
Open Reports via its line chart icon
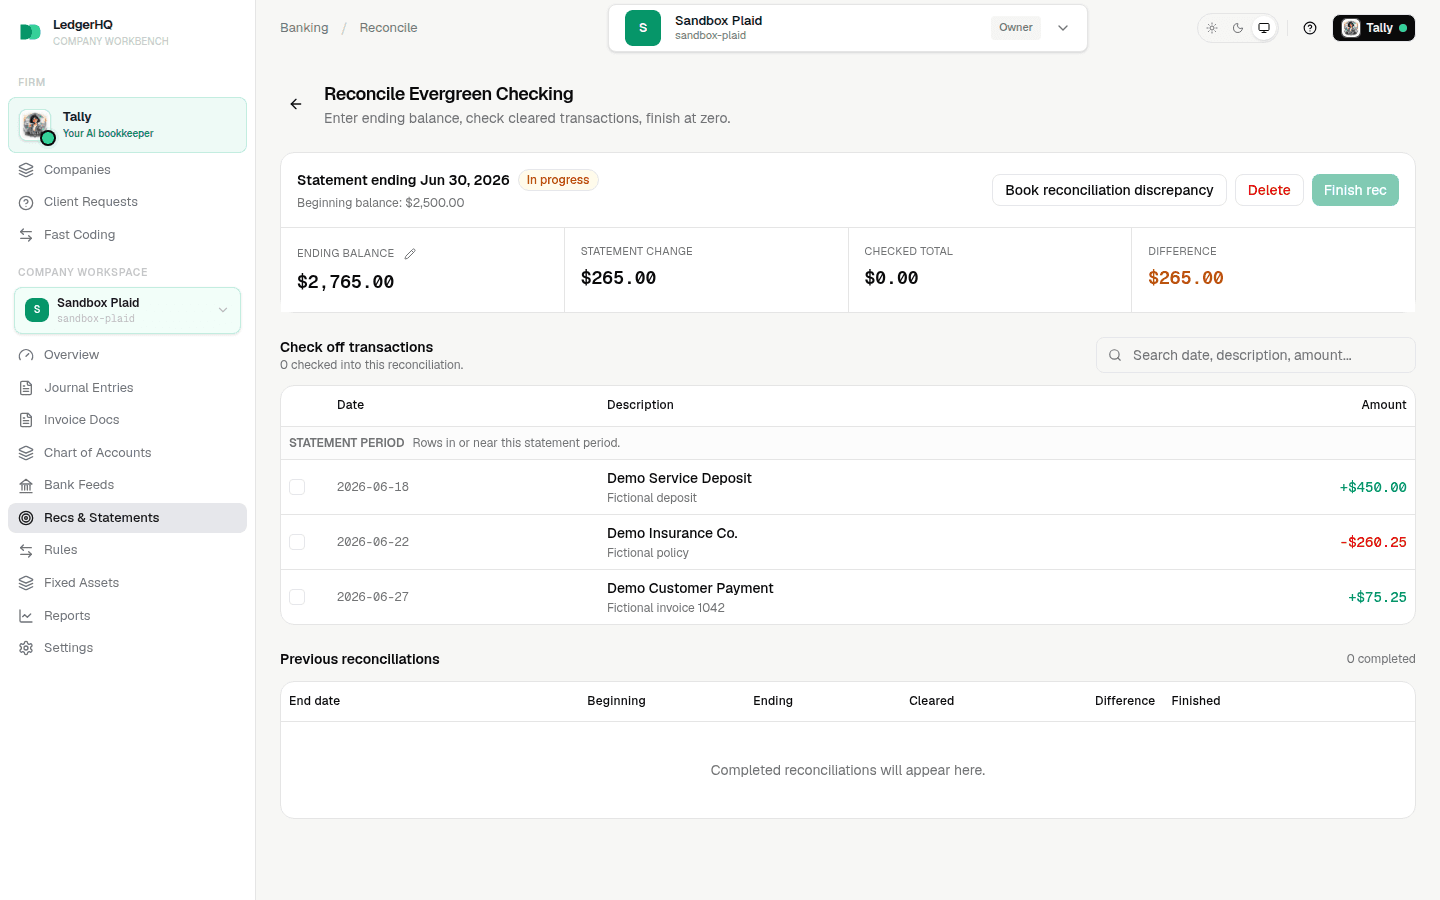pos(26,616)
